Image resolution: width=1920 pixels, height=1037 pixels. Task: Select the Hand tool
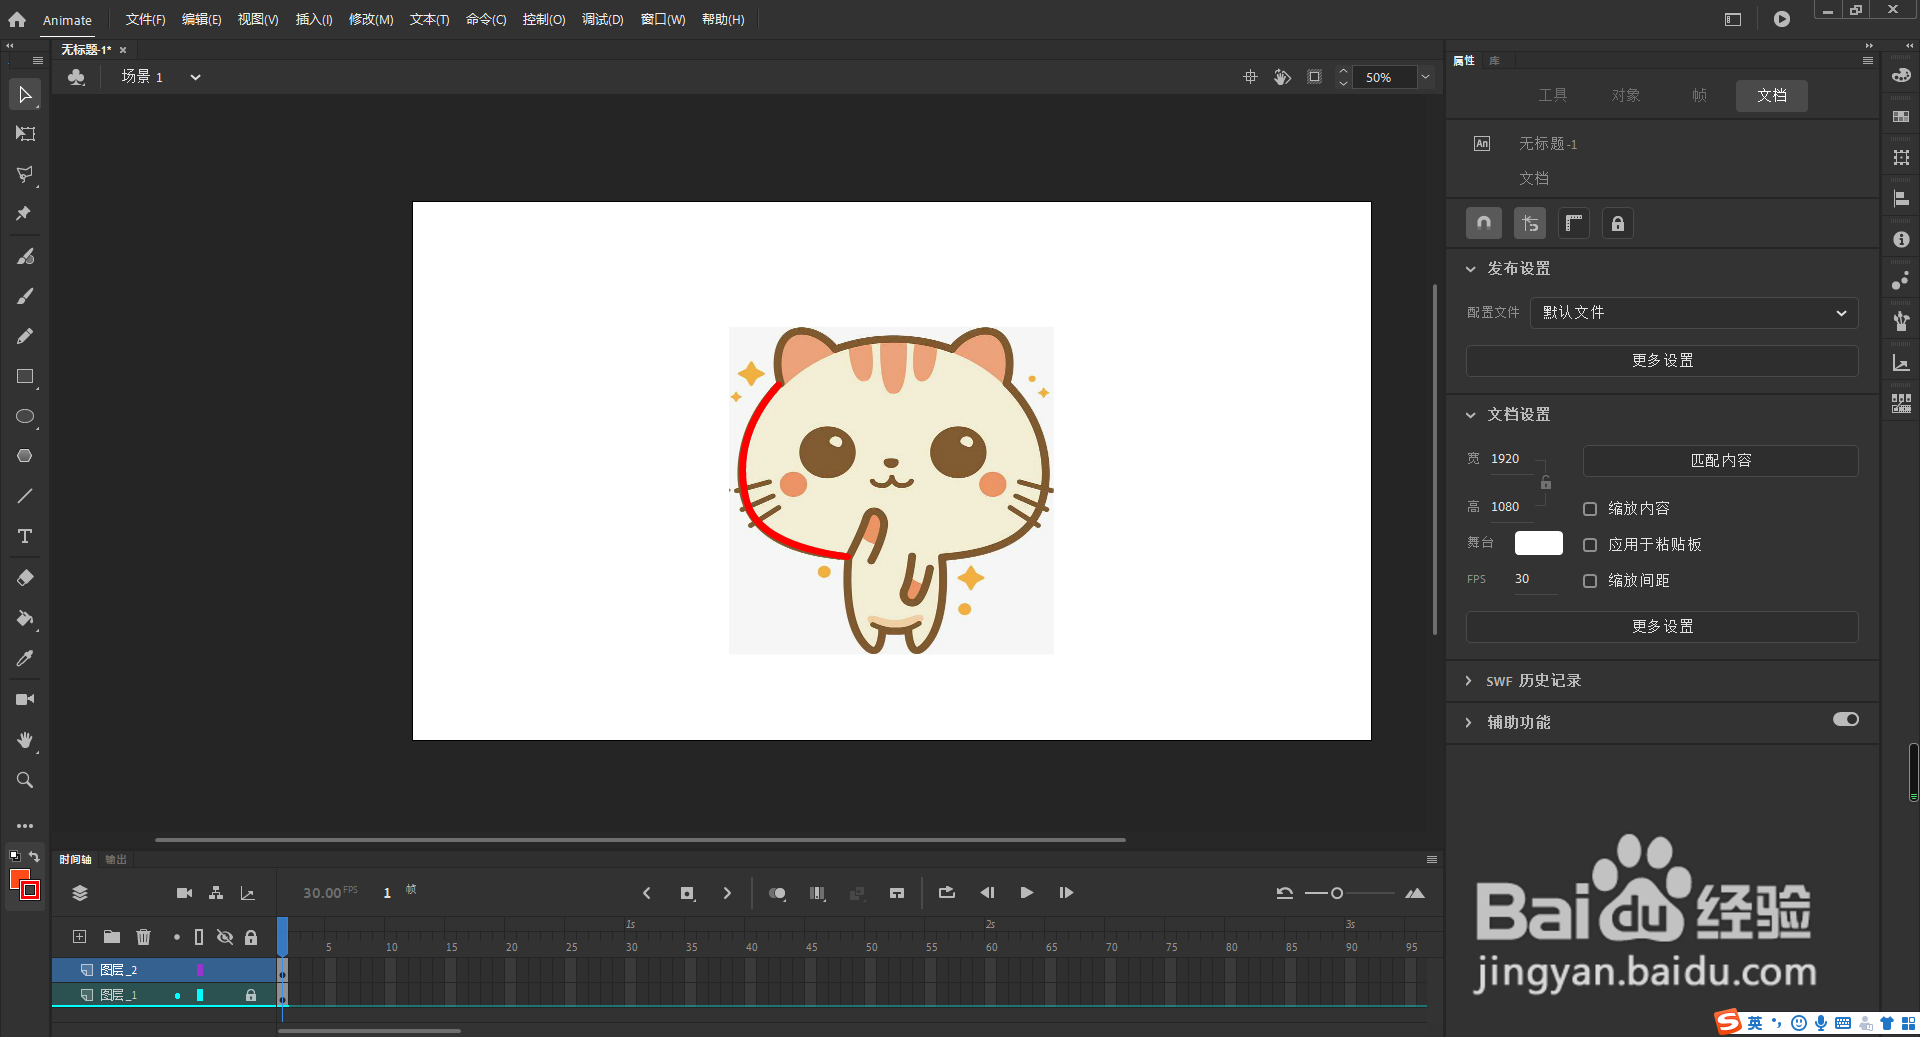(25, 740)
